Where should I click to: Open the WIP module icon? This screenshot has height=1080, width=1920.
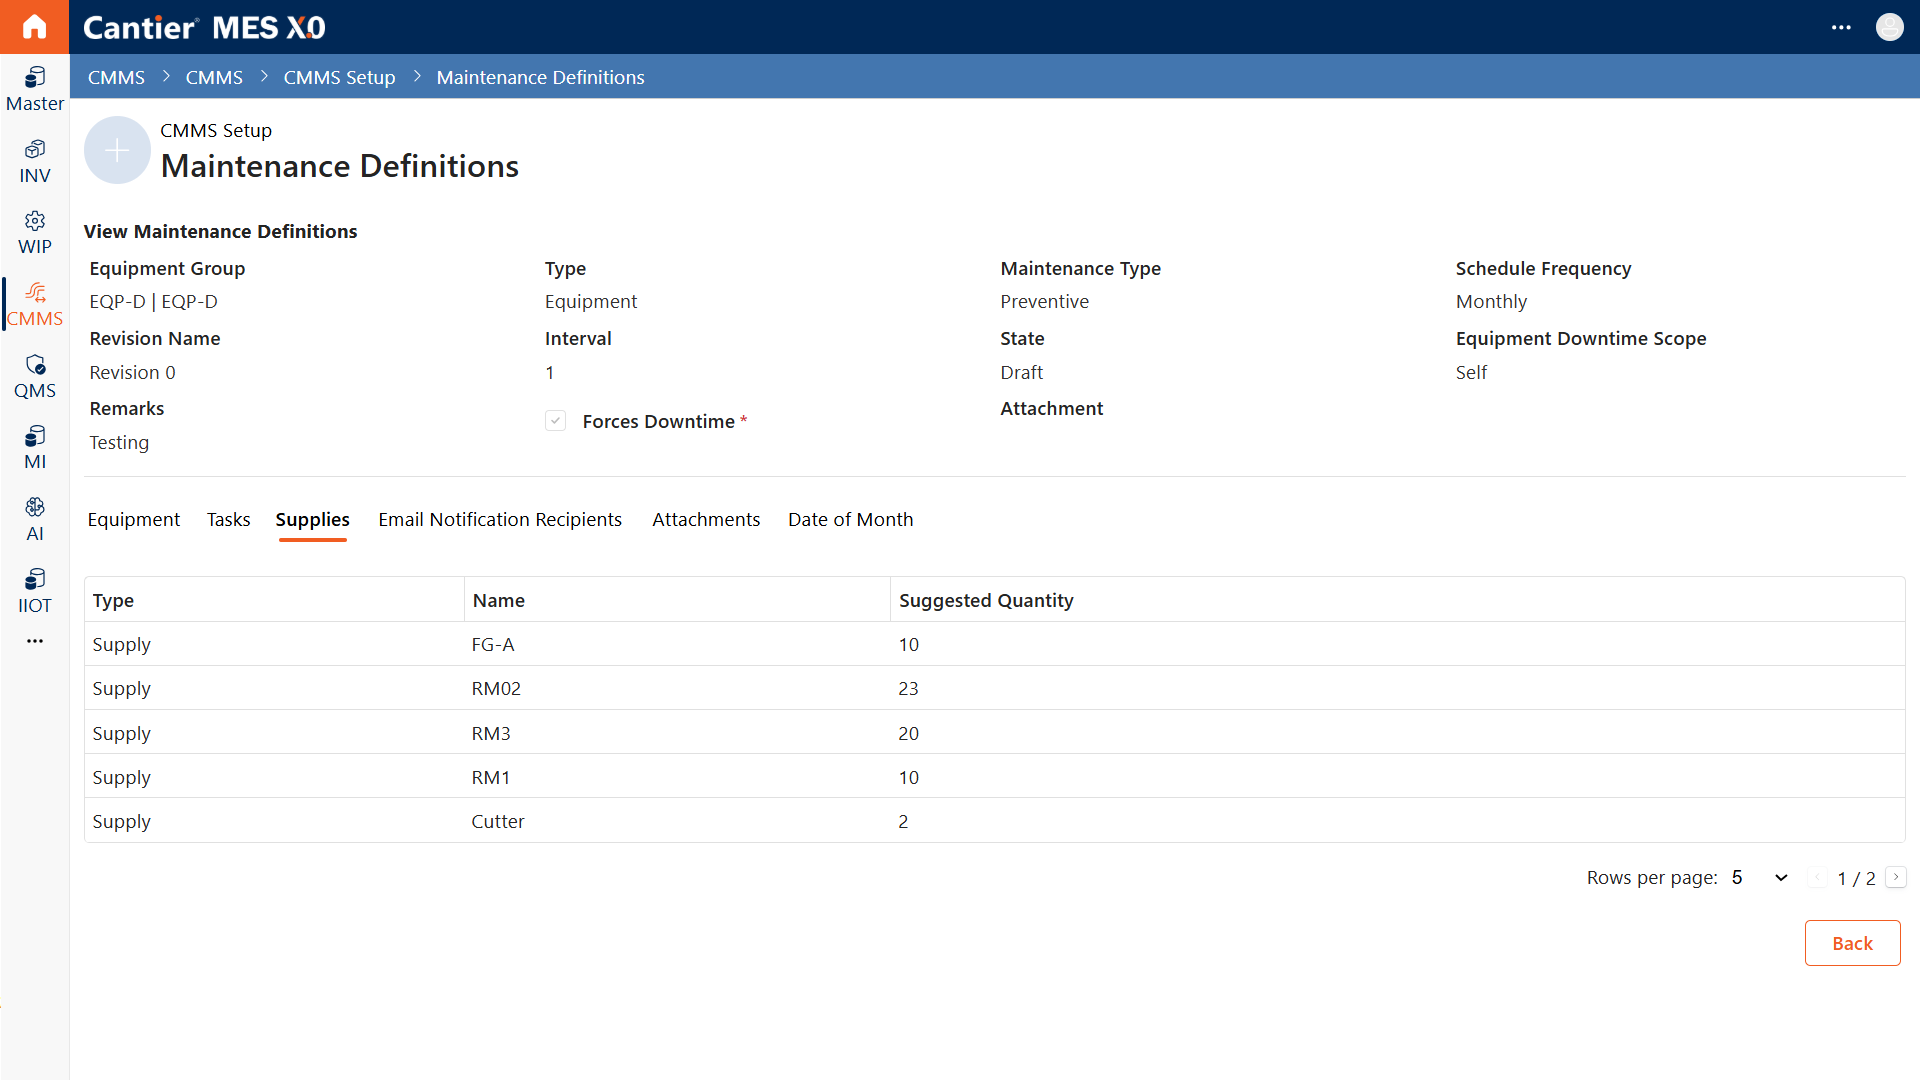[x=35, y=233]
